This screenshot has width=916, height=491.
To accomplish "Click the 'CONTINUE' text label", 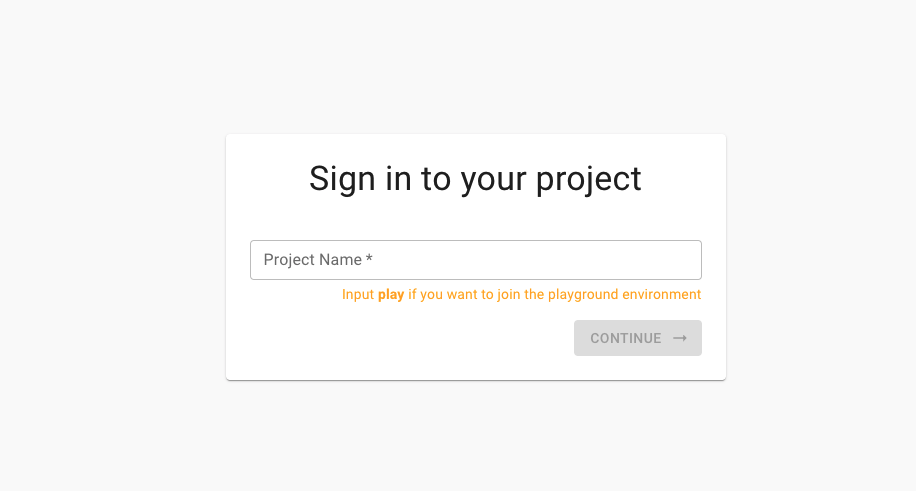I will coord(626,338).
